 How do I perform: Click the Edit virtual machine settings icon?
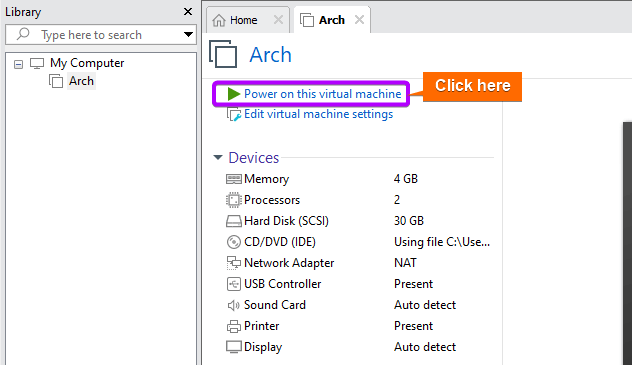[234, 114]
